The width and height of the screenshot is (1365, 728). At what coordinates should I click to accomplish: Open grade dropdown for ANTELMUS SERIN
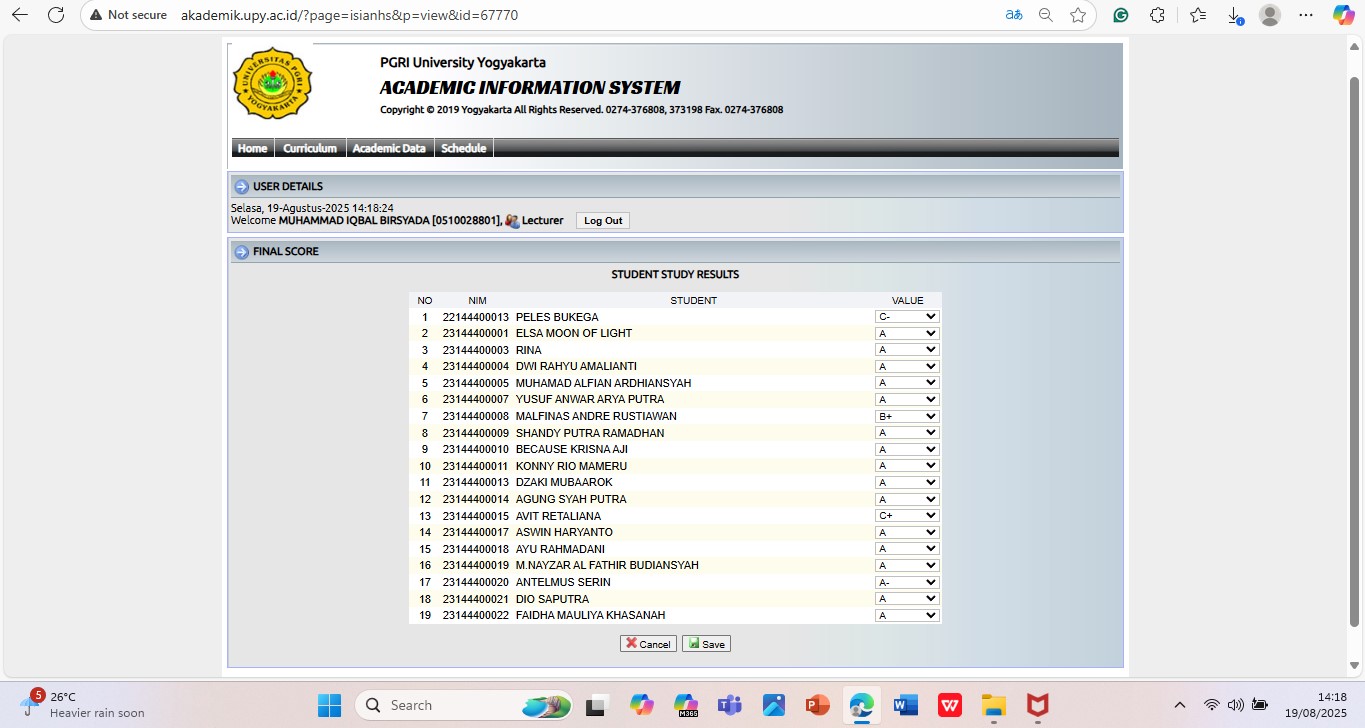[x=907, y=582]
